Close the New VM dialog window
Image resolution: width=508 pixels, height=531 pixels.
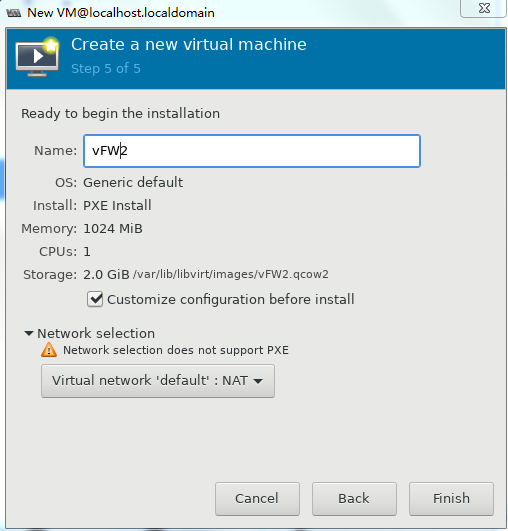(x=484, y=8)
